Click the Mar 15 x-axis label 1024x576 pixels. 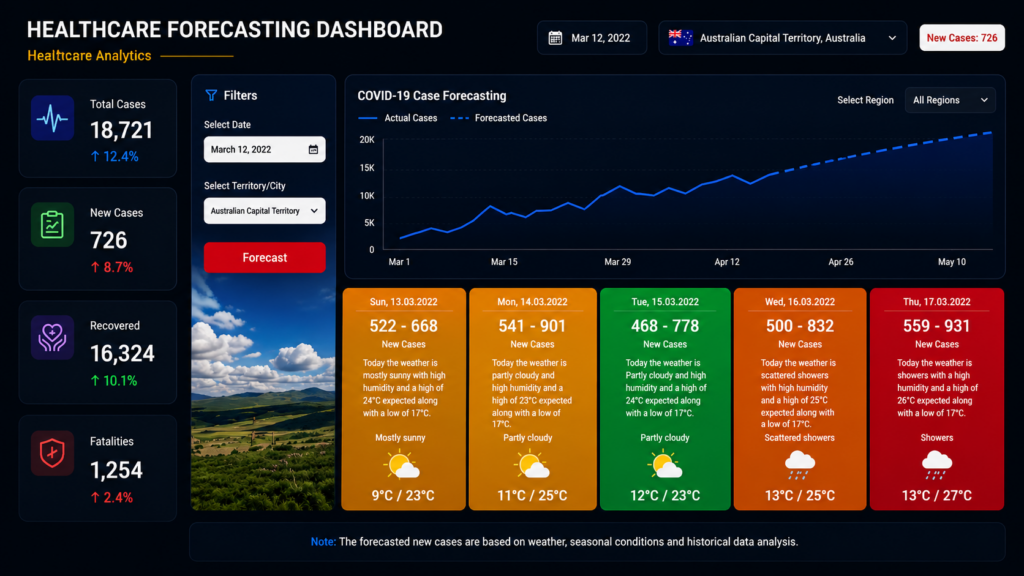[504, 262]
